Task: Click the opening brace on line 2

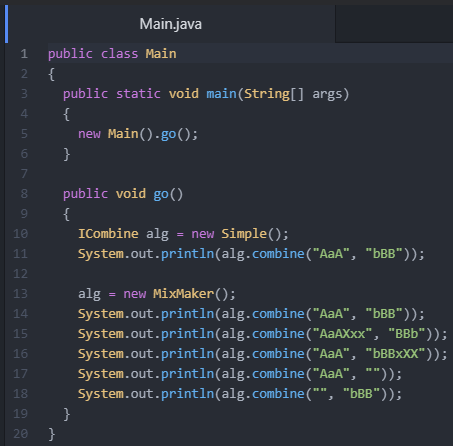Action: [52, 74]
